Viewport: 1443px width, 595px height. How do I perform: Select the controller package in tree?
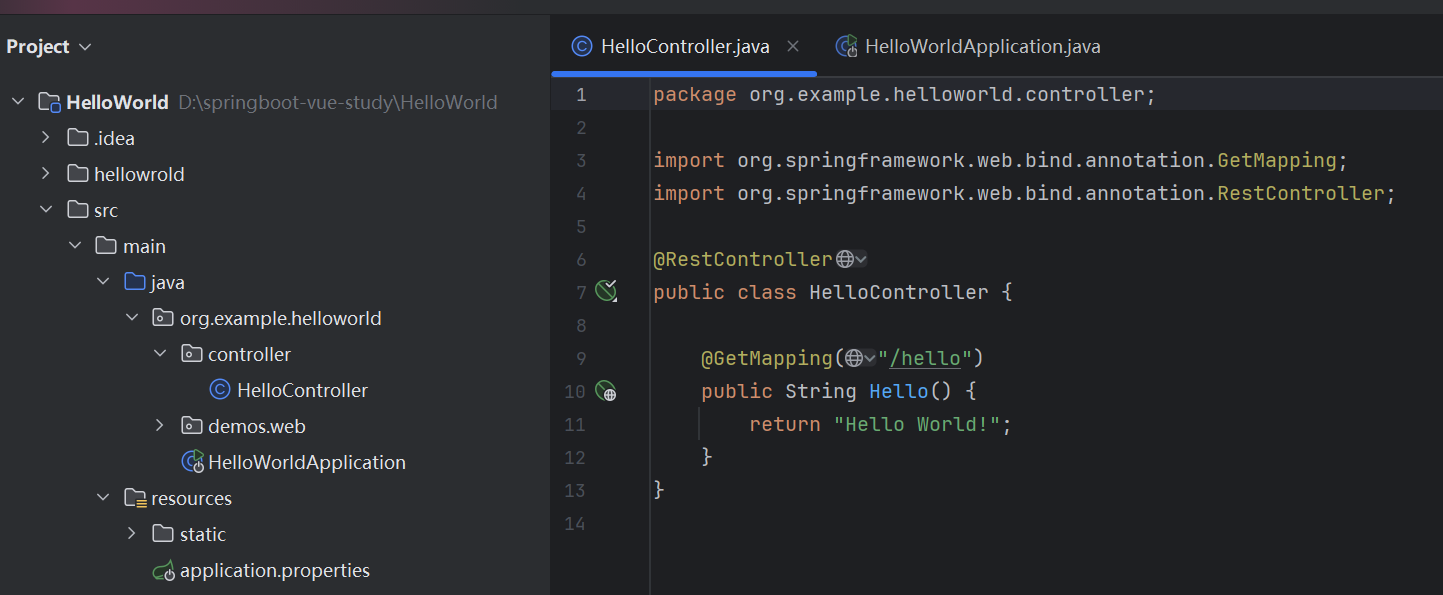click(249, 354)
